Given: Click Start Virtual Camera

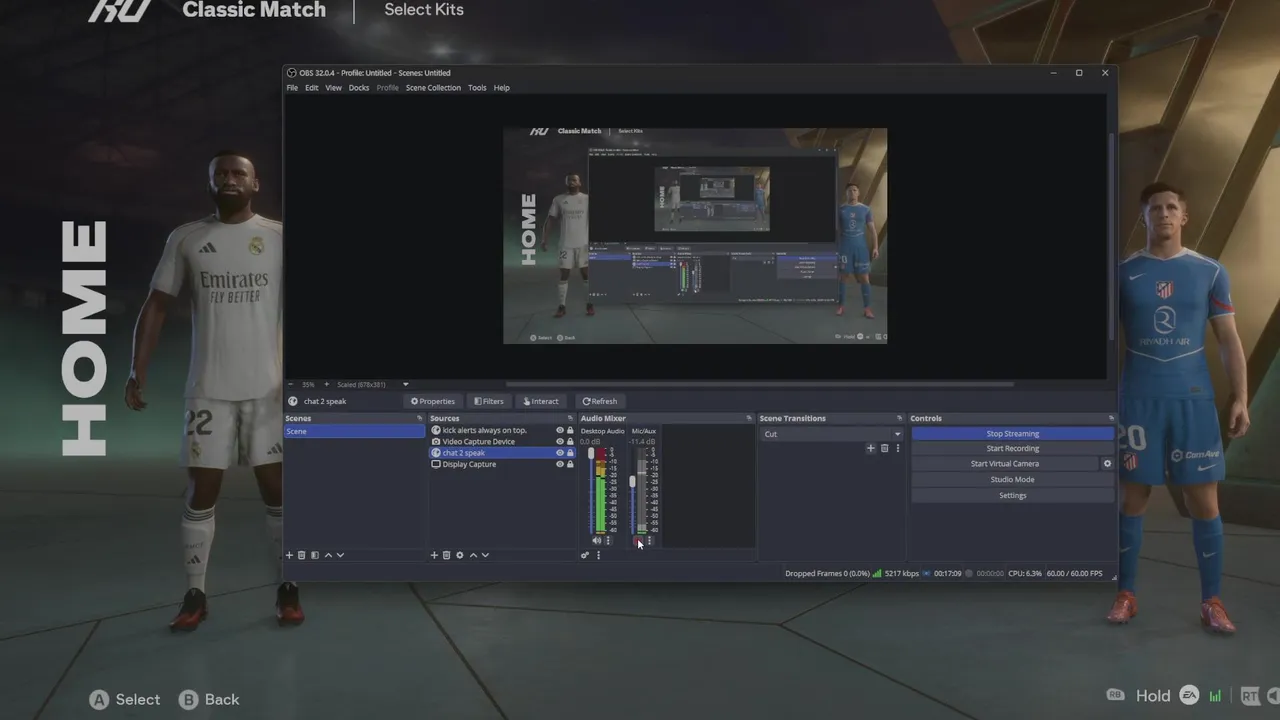Looking at the screenshot, I should click(1005, 464).
